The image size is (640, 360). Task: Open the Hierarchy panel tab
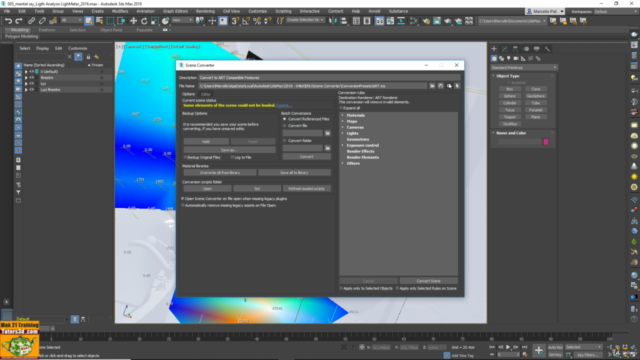[516, 49]
